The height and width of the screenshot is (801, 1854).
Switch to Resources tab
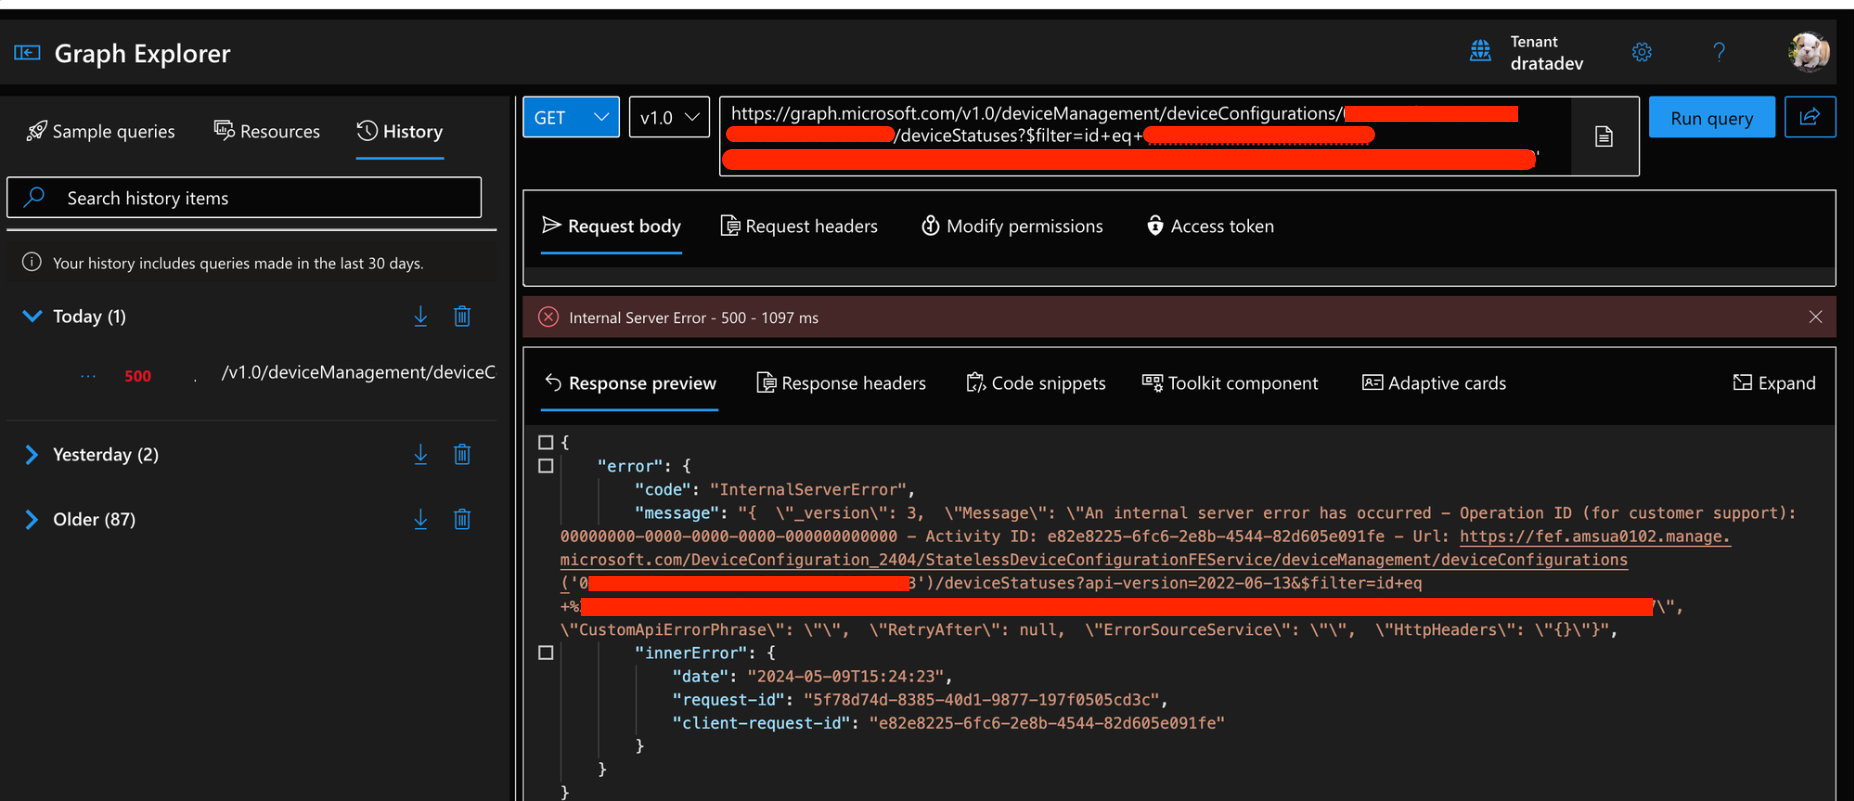pos(267,131)
